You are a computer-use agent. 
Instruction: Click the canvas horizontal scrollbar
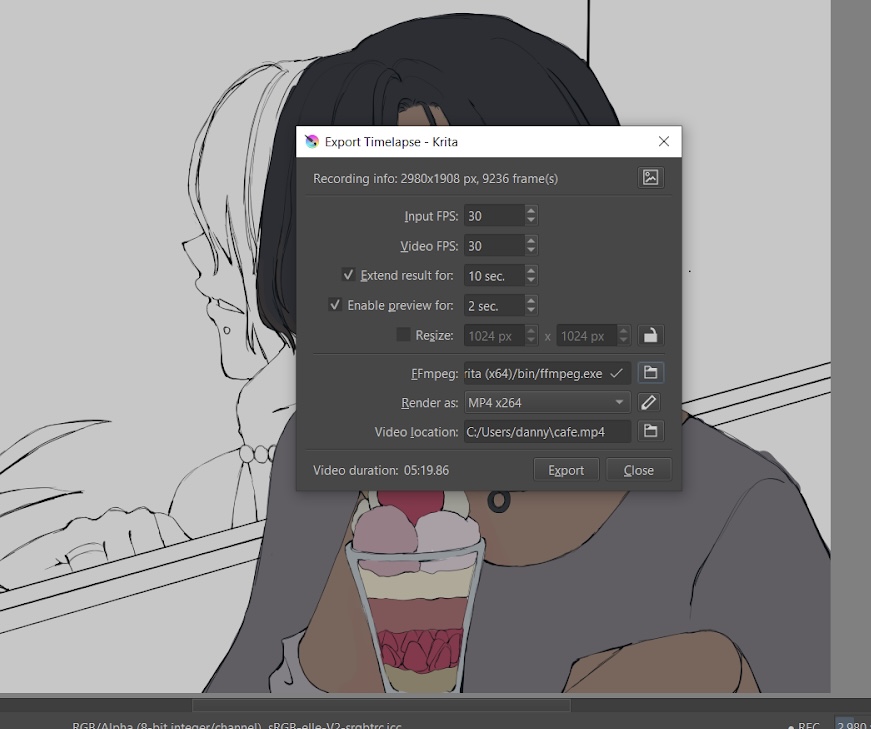[380, 704]
